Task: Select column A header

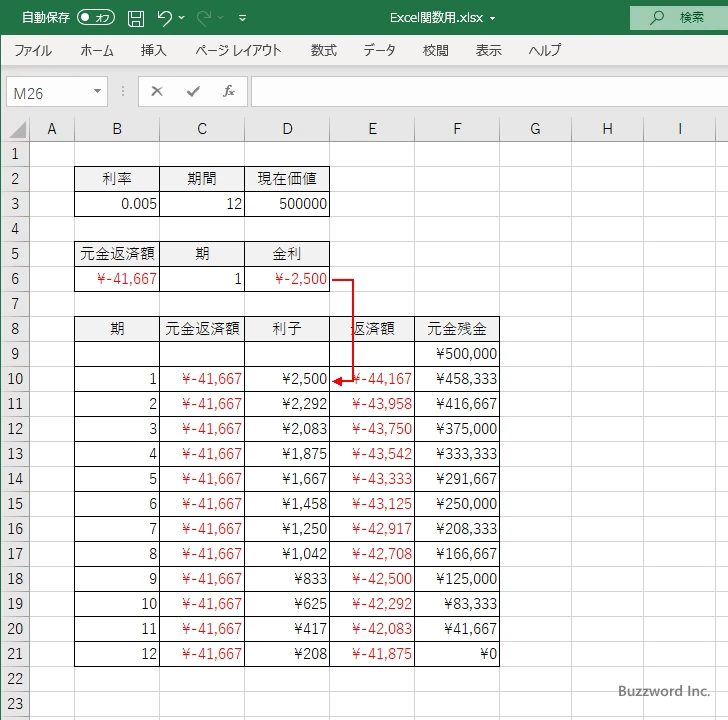Action: pyautogui.click(x=52, y=129)
